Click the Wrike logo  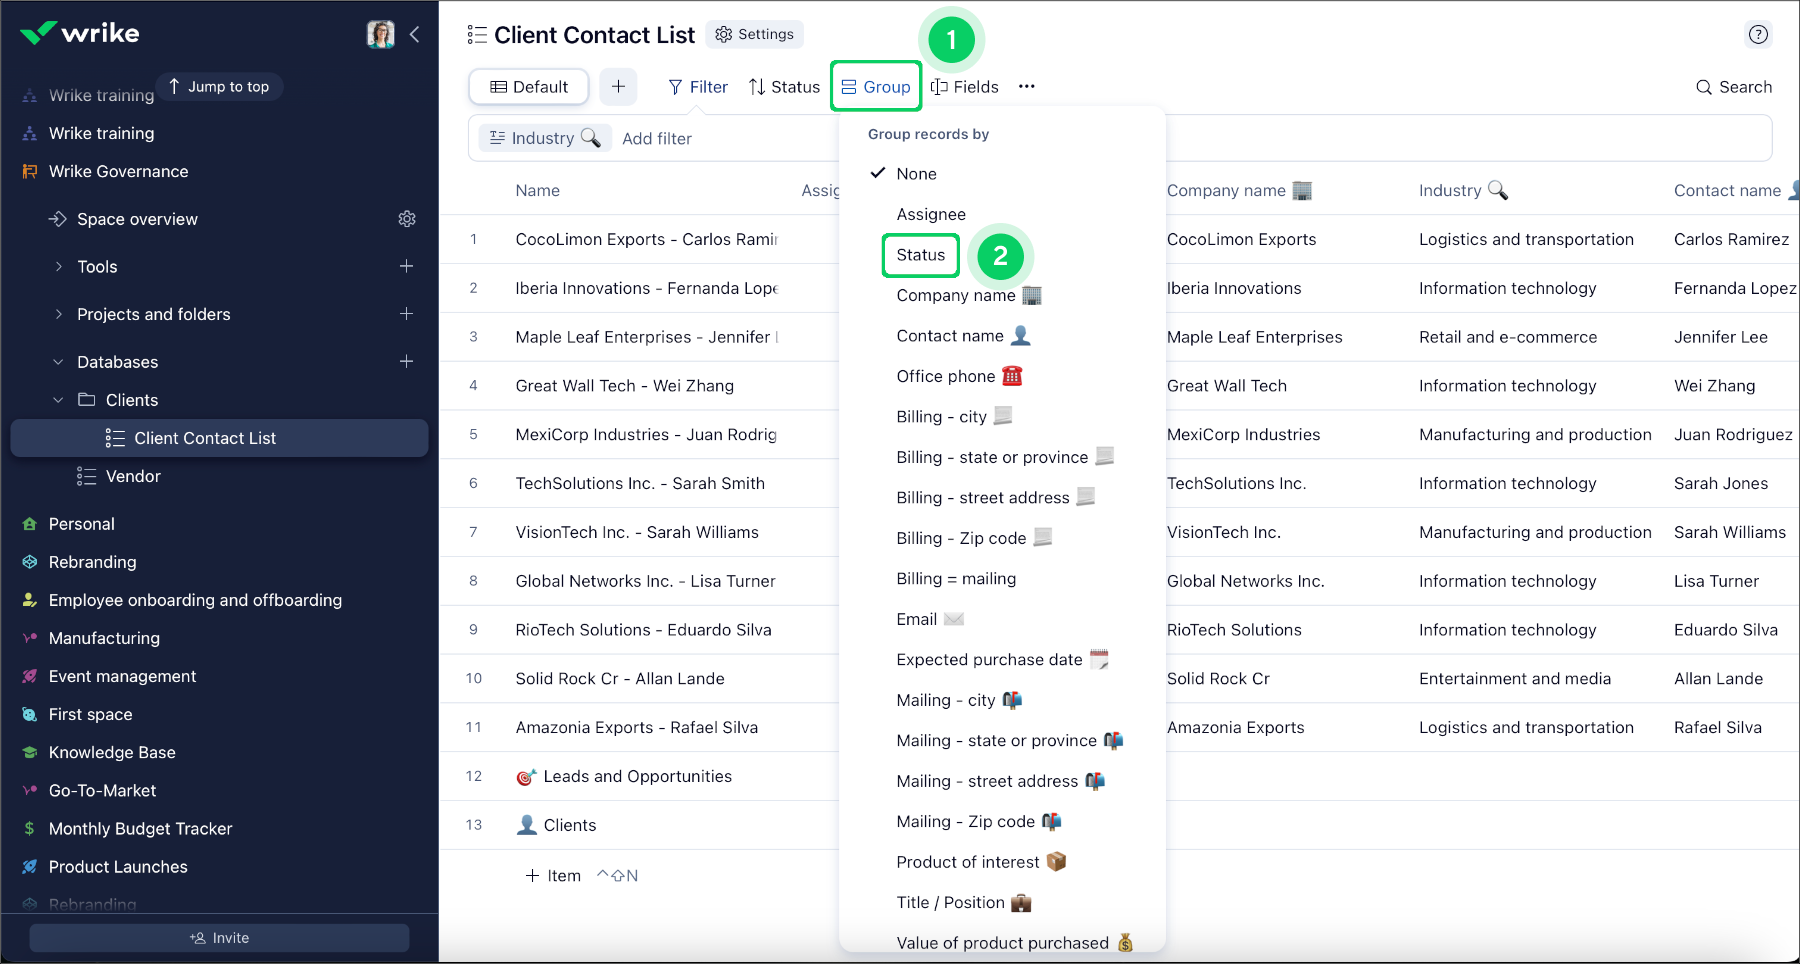80,33
